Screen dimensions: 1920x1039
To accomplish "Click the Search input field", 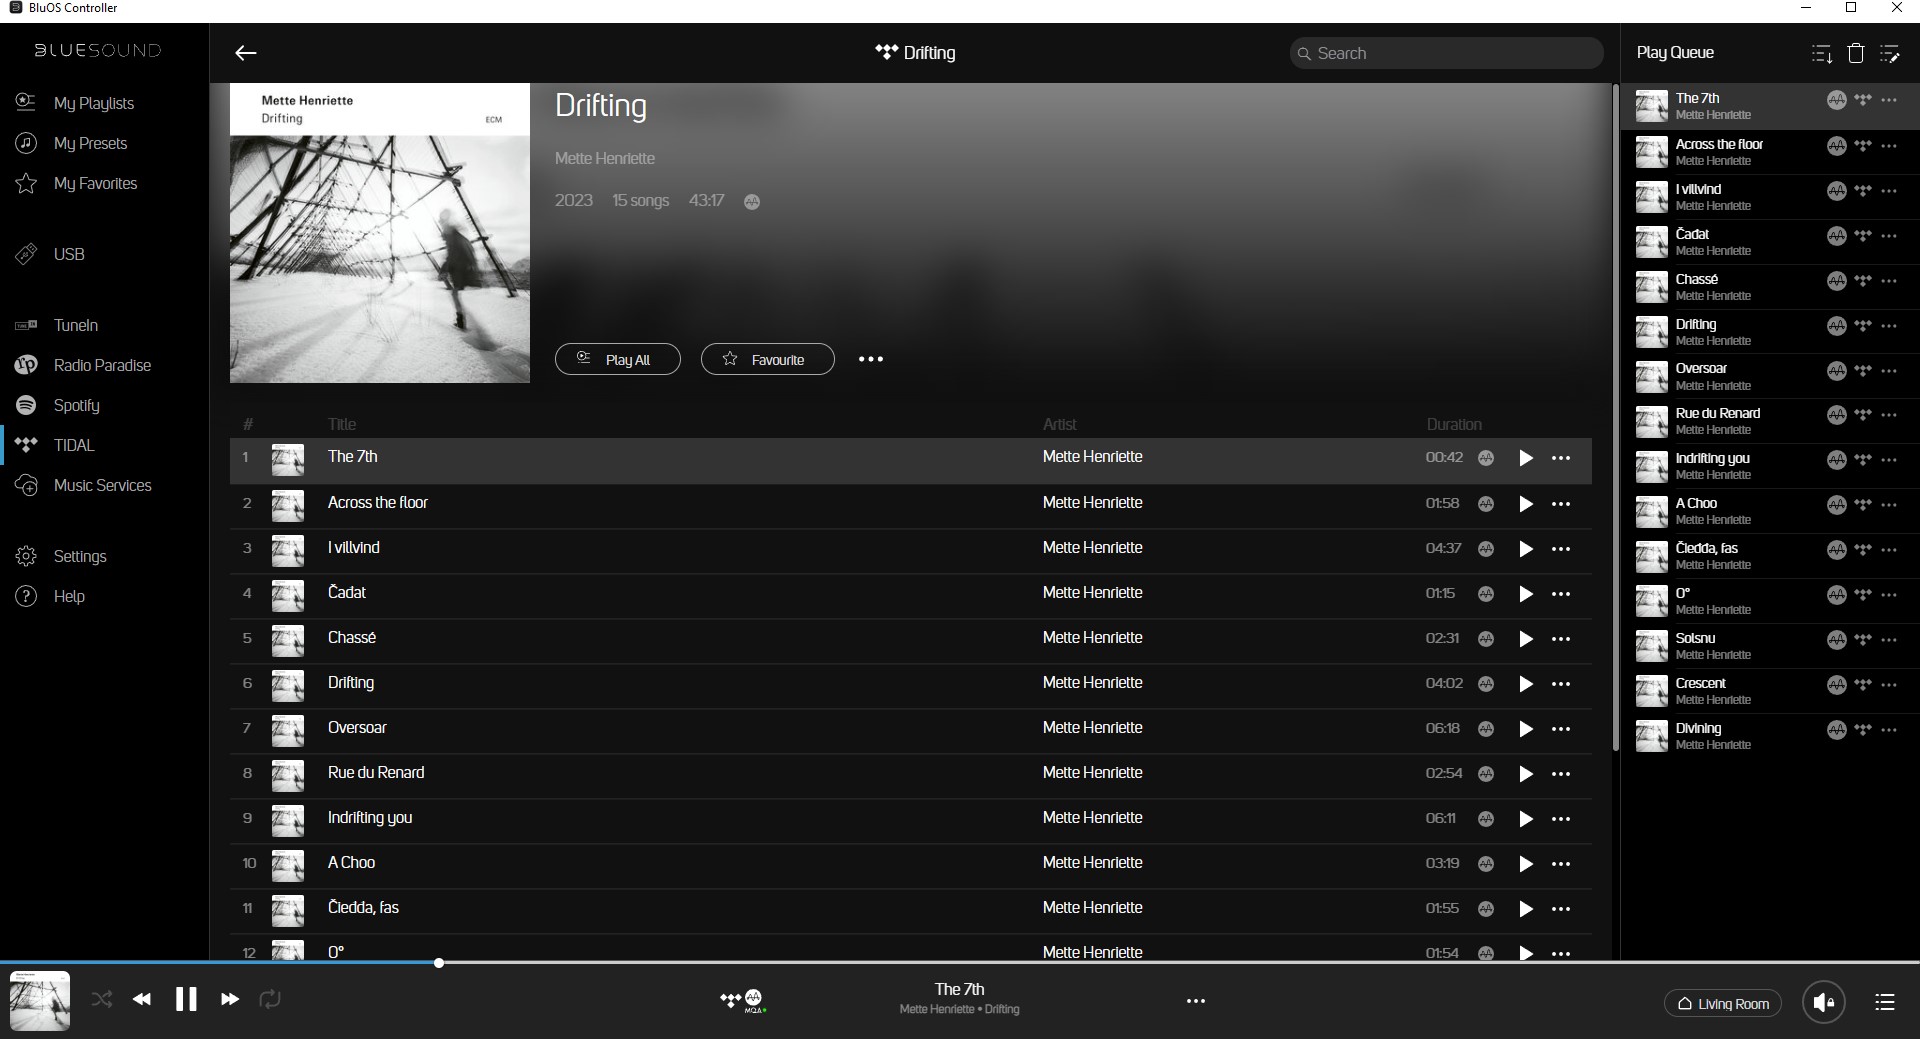I will pos(1446,53).
